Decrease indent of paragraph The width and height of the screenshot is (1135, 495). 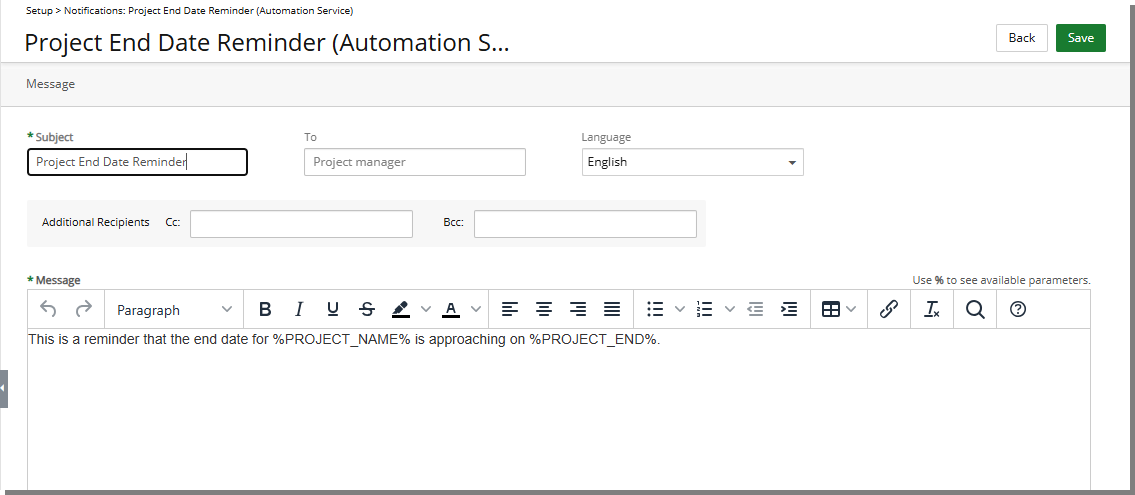coord(755,310)
